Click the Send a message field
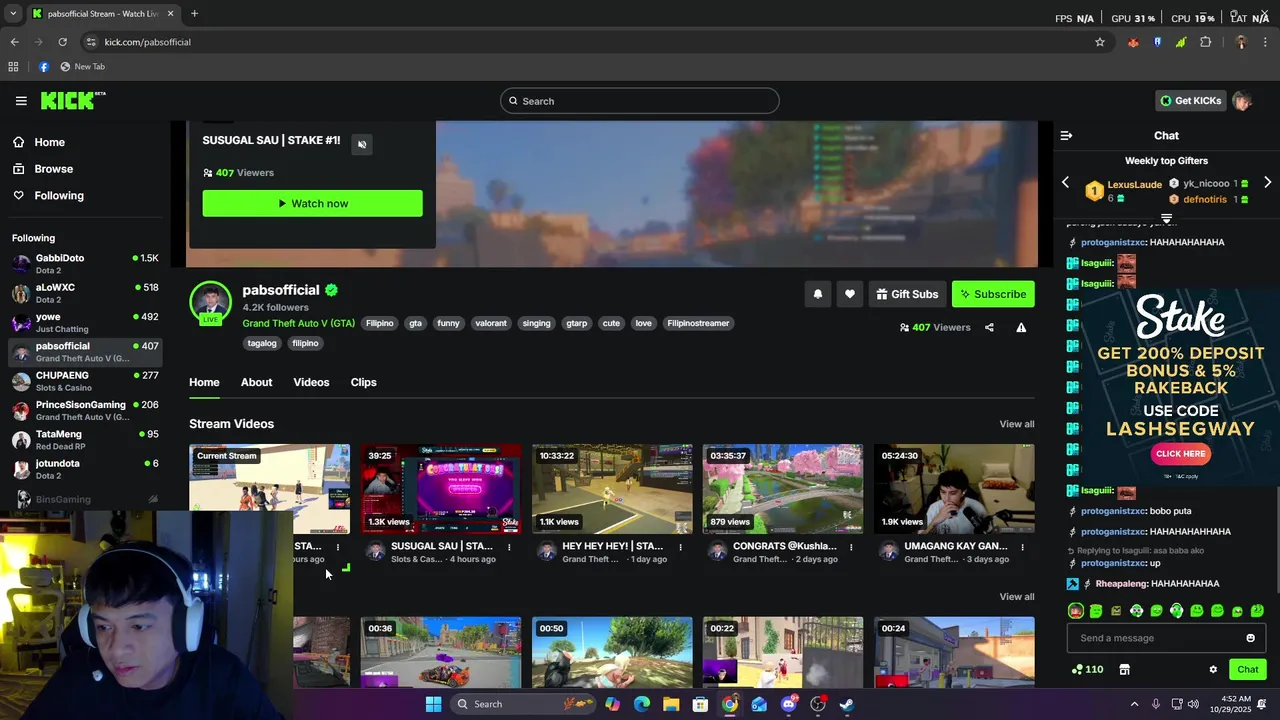 point(1166,638)
